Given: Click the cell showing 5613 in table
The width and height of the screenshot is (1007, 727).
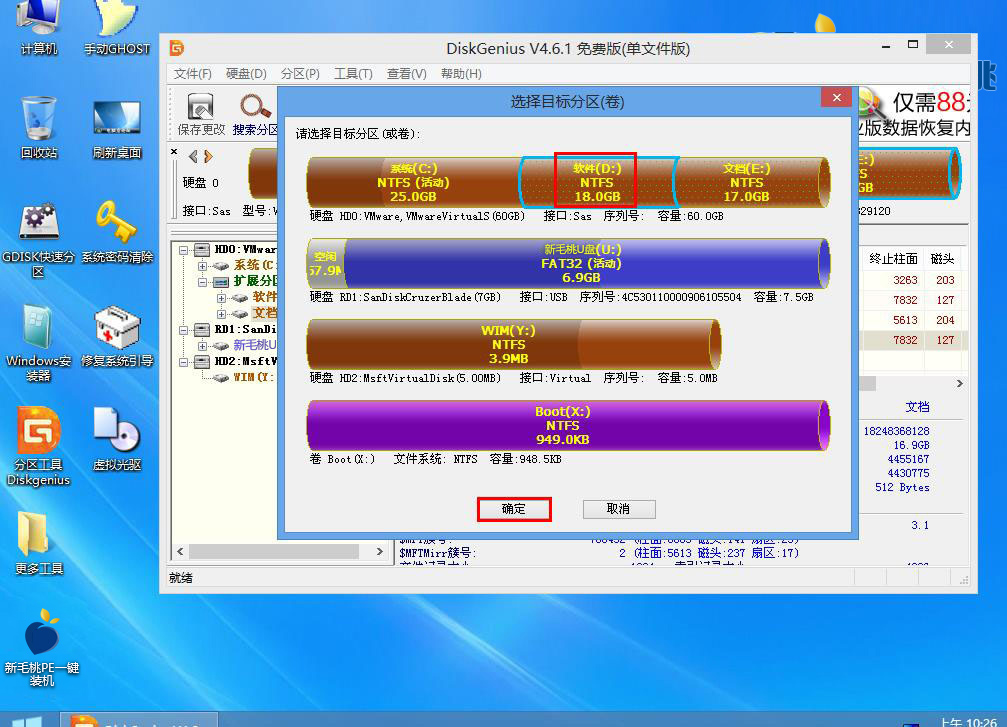Looking at the screenshot, I should click(x=905, y=320).
